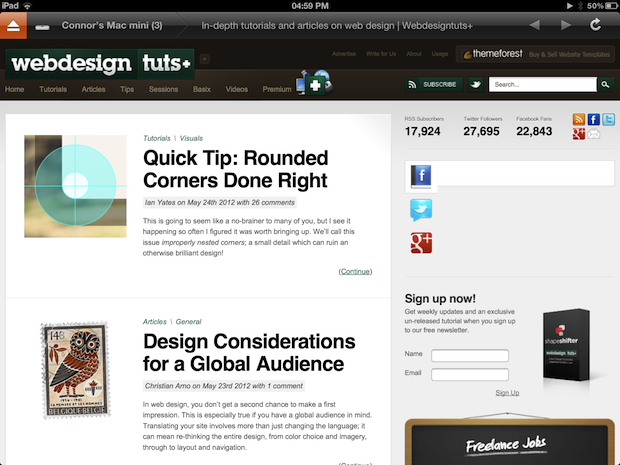
Task: Open the Tips menu item
Action: [127, 89]
